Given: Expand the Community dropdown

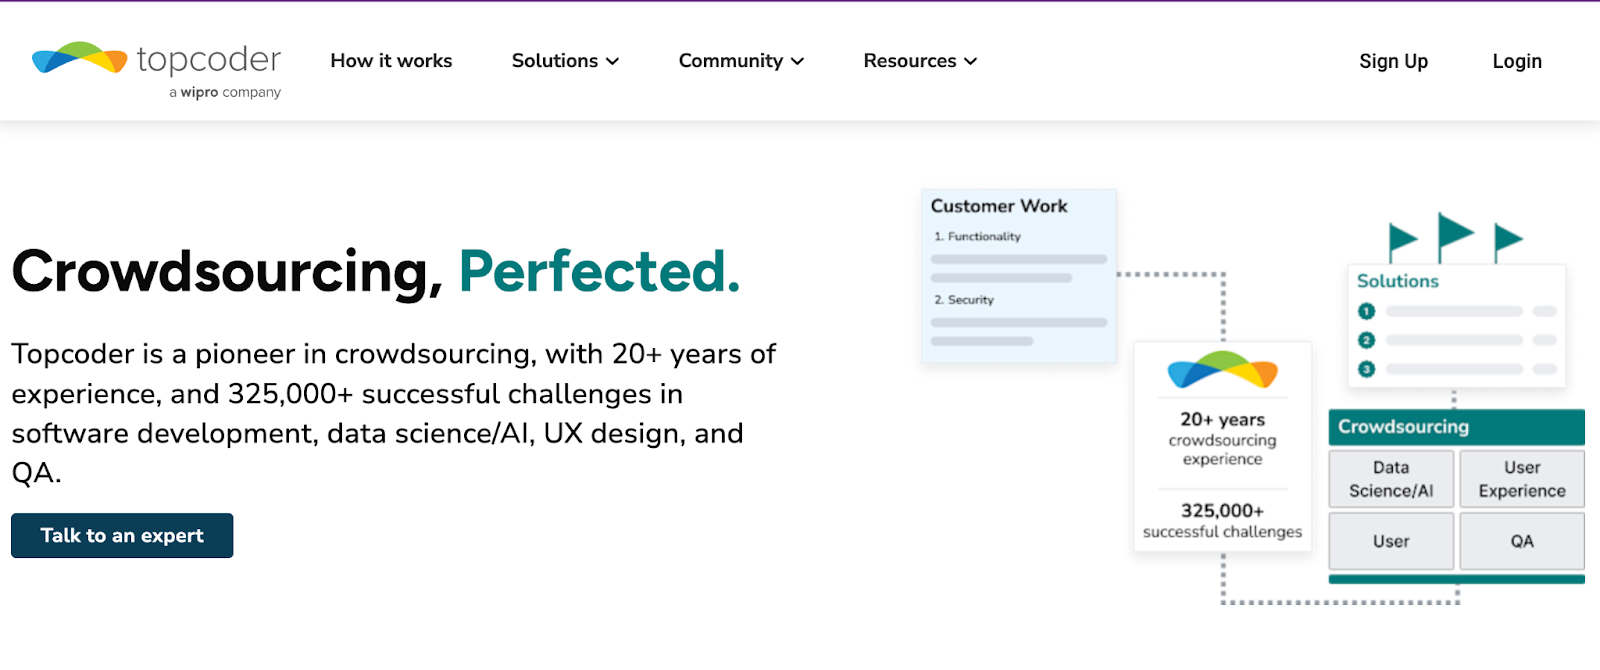Looking at the screenshot, I should 741,61.
